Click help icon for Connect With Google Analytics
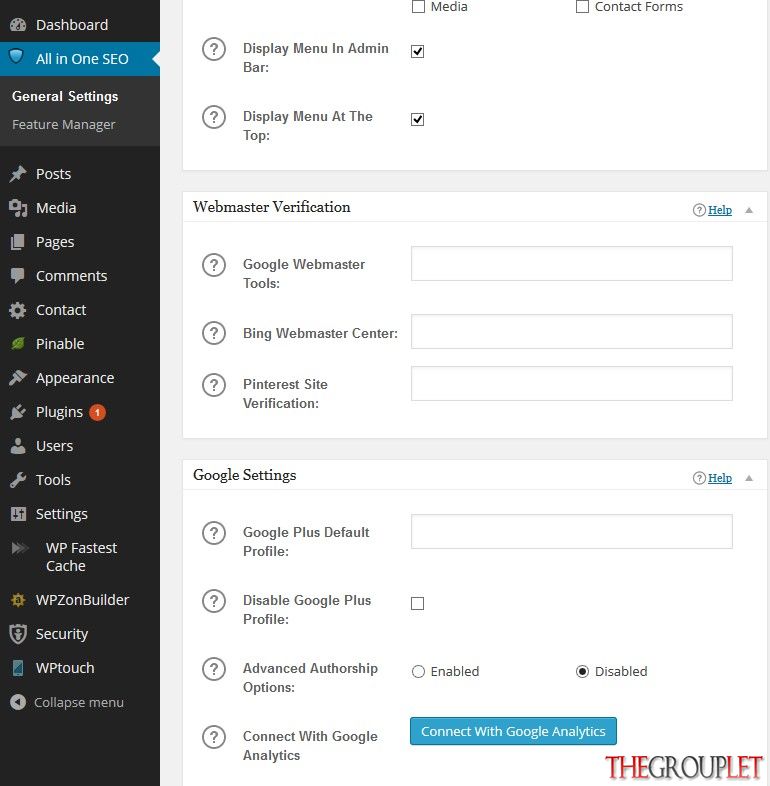 pos(214,737)
